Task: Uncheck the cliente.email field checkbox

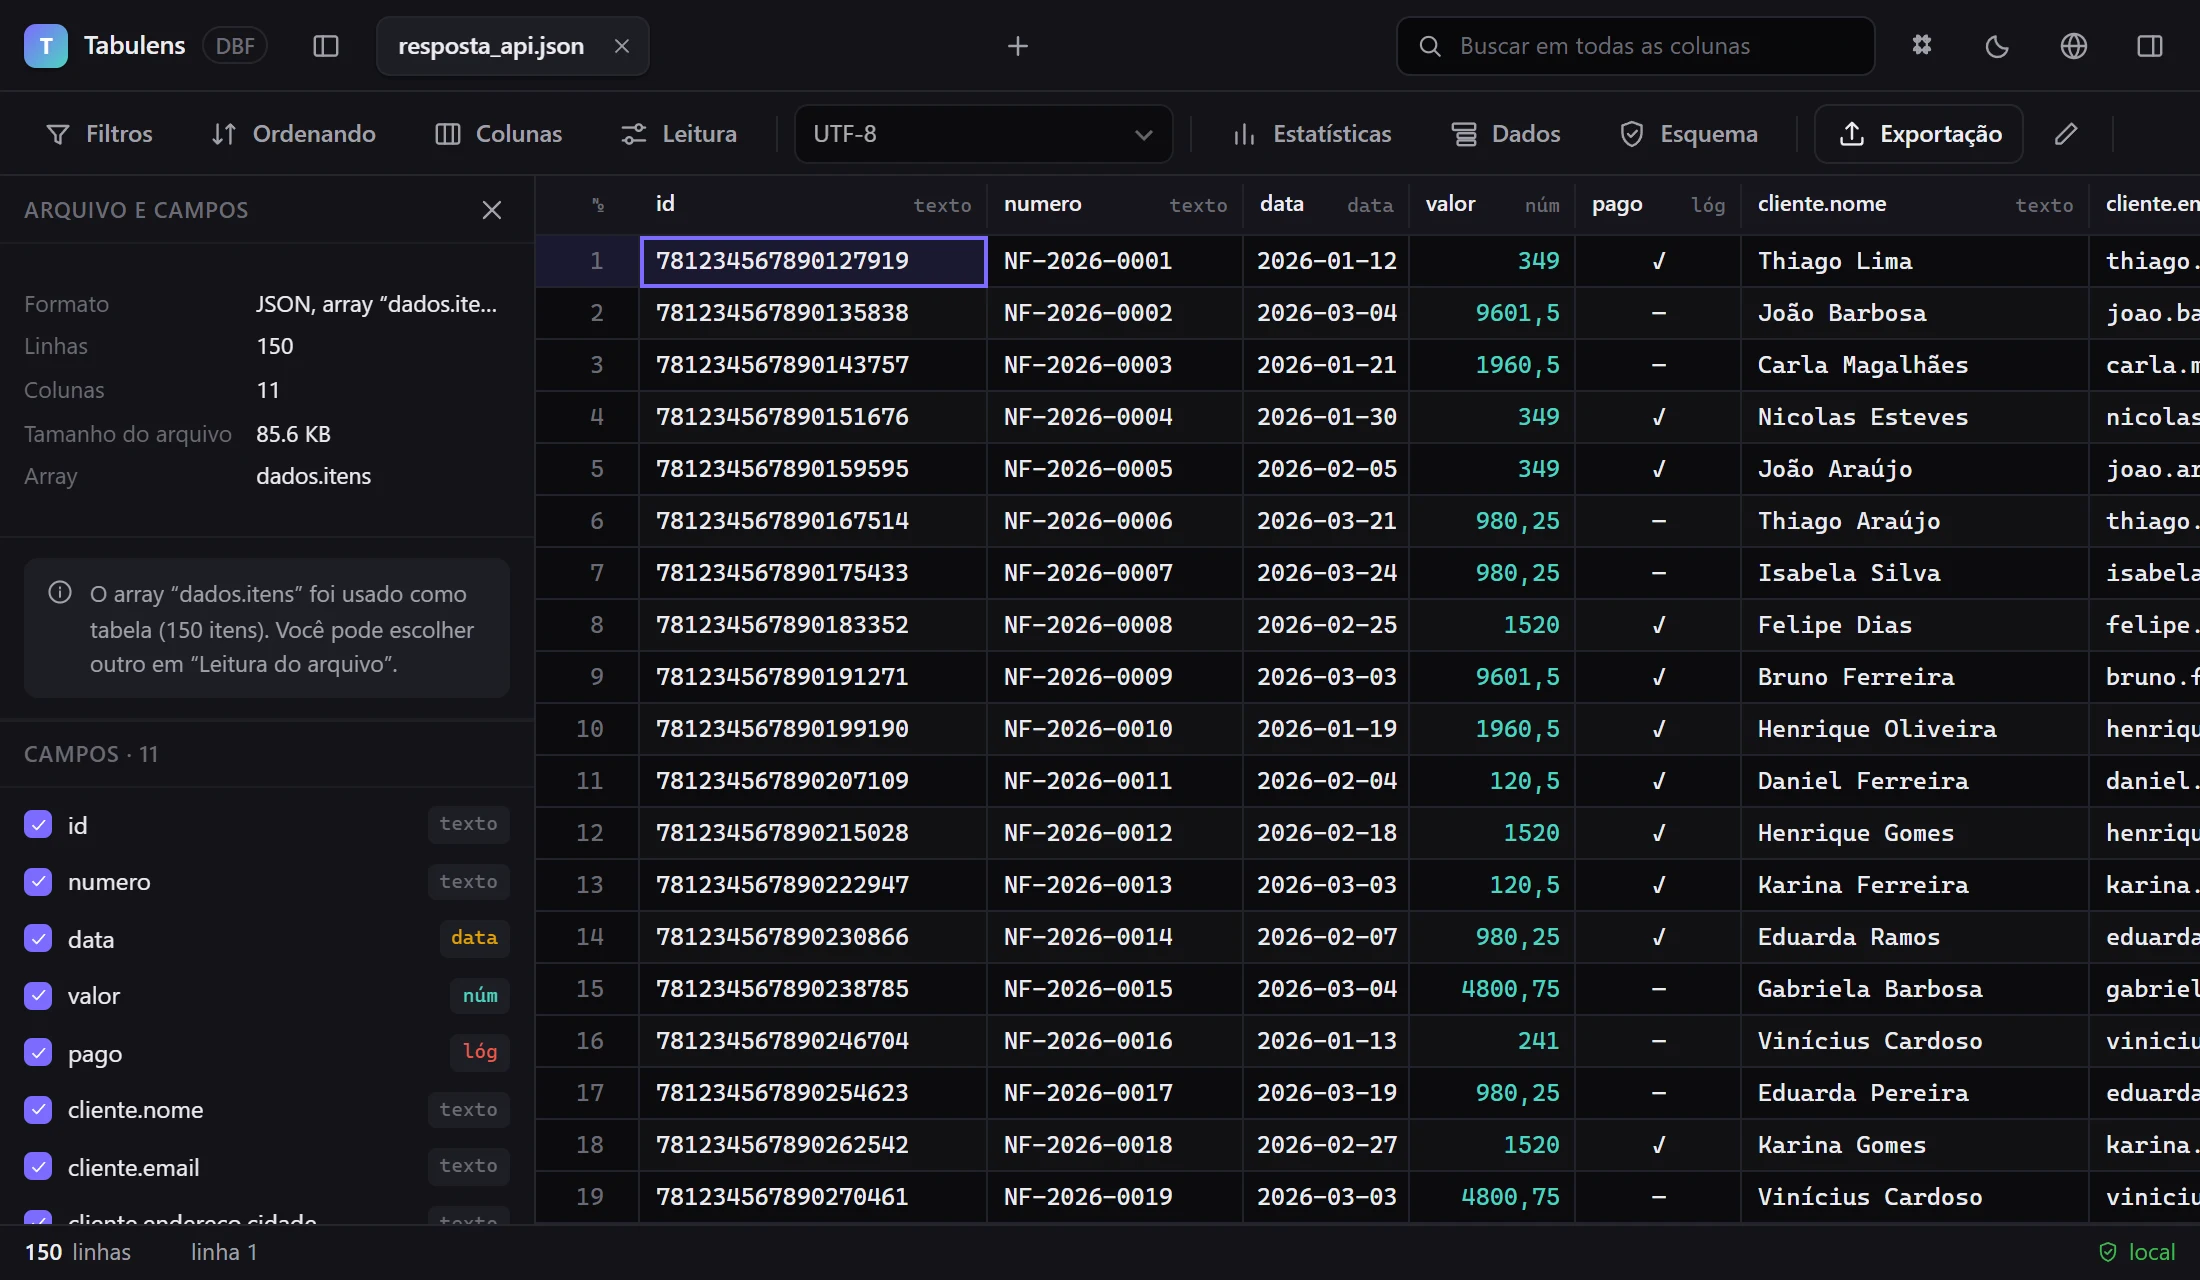Action: click(x=38, y=1167)
